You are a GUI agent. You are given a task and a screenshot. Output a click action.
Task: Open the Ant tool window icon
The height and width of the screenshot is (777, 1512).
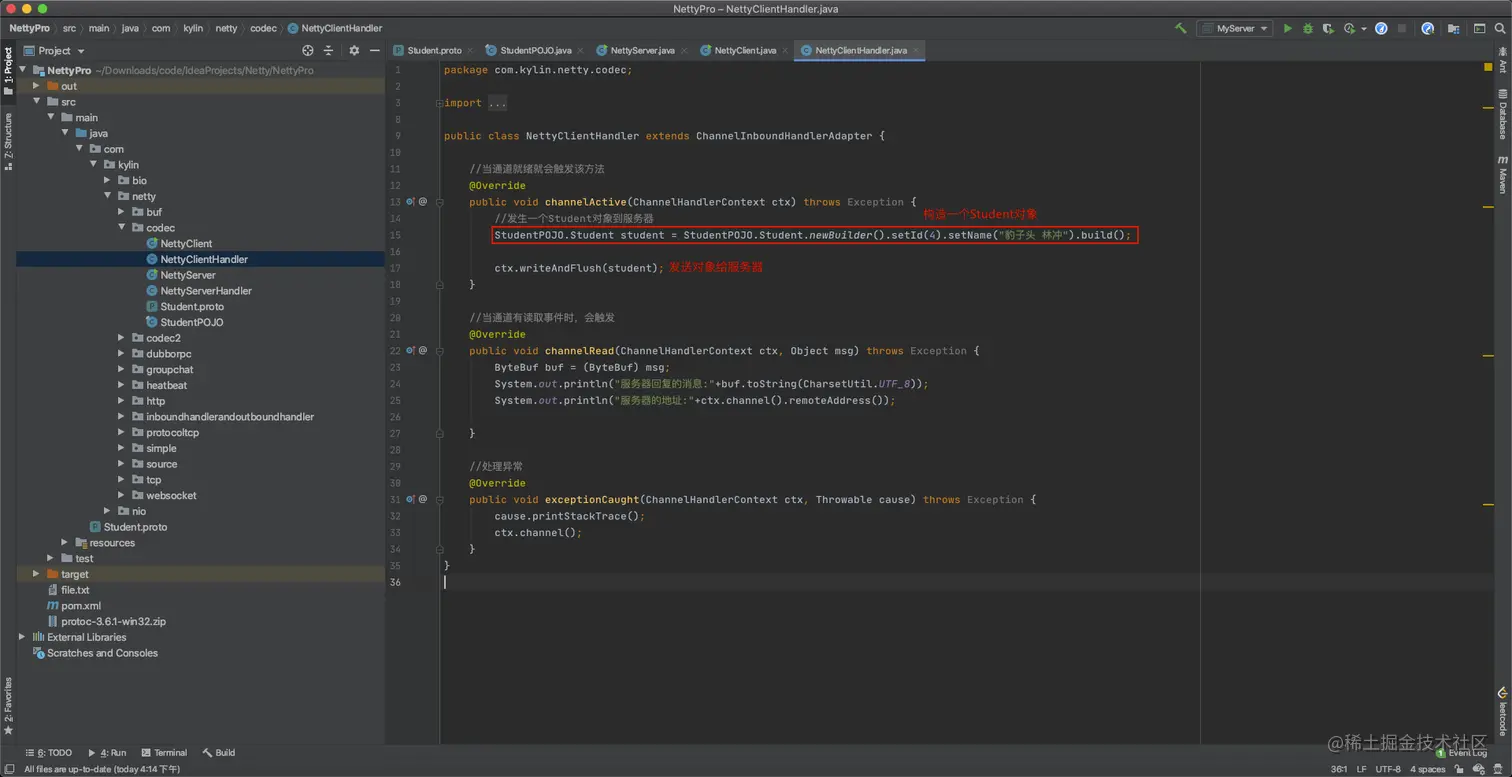[x=1502, y=60]
